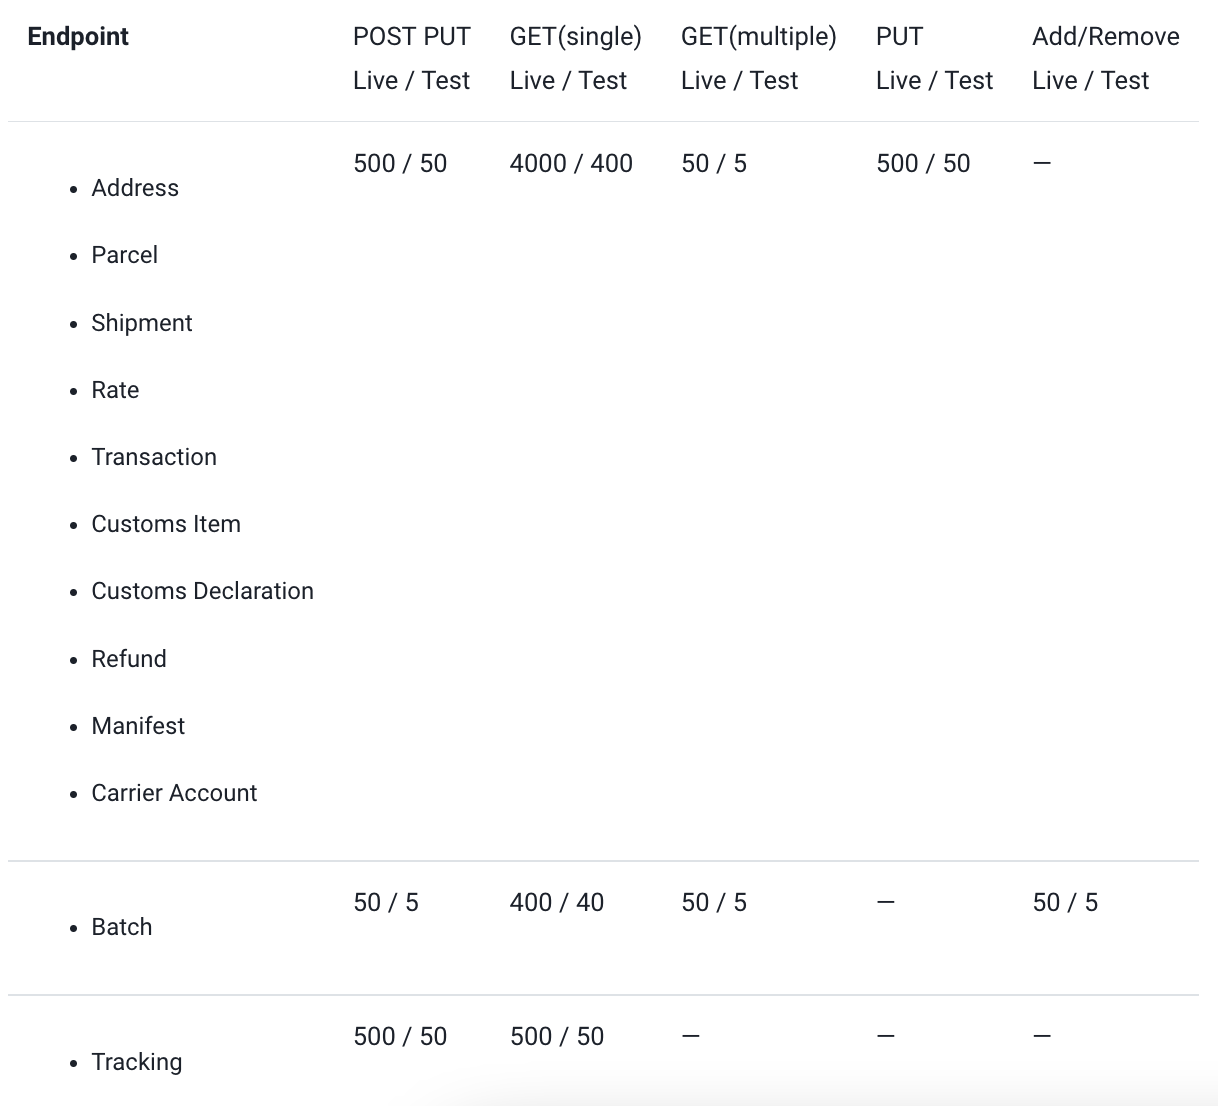The image size is (1218, 1106).
Task: Select the Transaction list item
Action: click(154, 457)
